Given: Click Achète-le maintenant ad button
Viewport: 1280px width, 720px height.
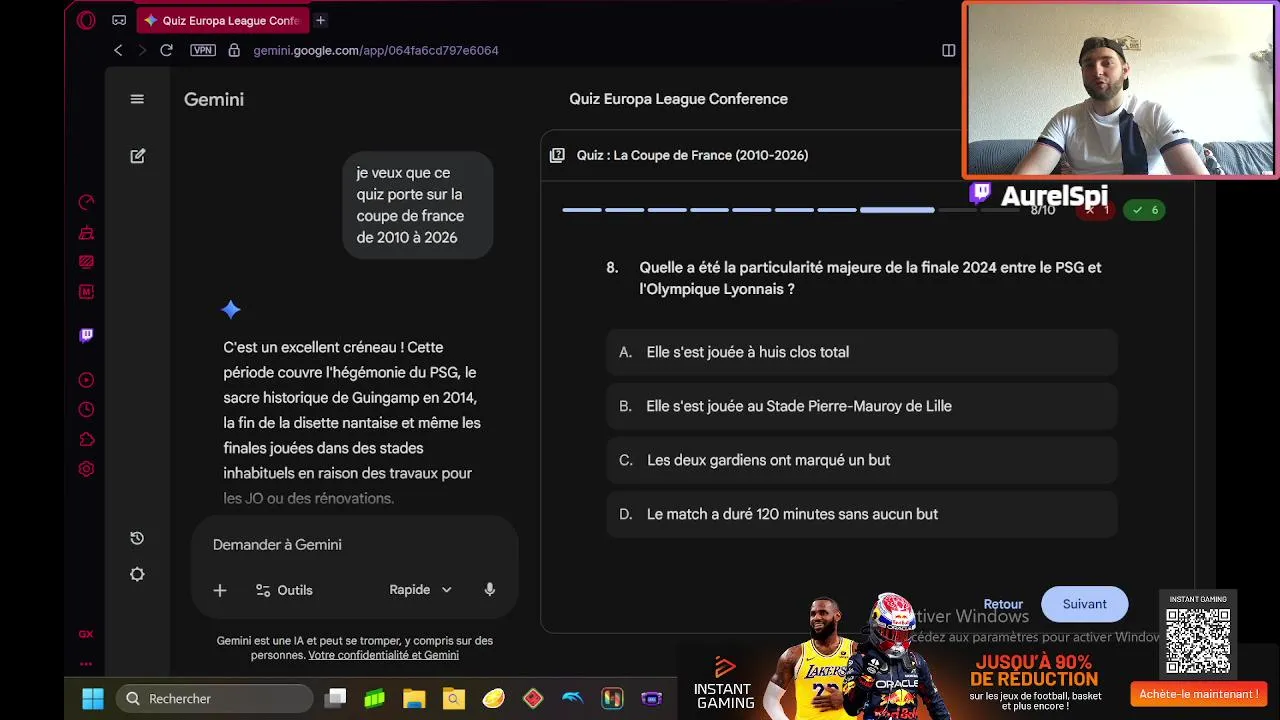Looking at the screenshot, I should coord(1198,694).
